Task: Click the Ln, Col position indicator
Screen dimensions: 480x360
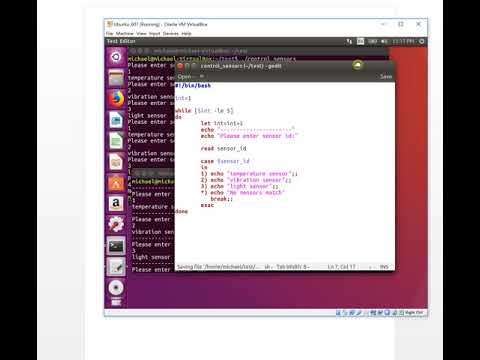Action: pos(341,267)
